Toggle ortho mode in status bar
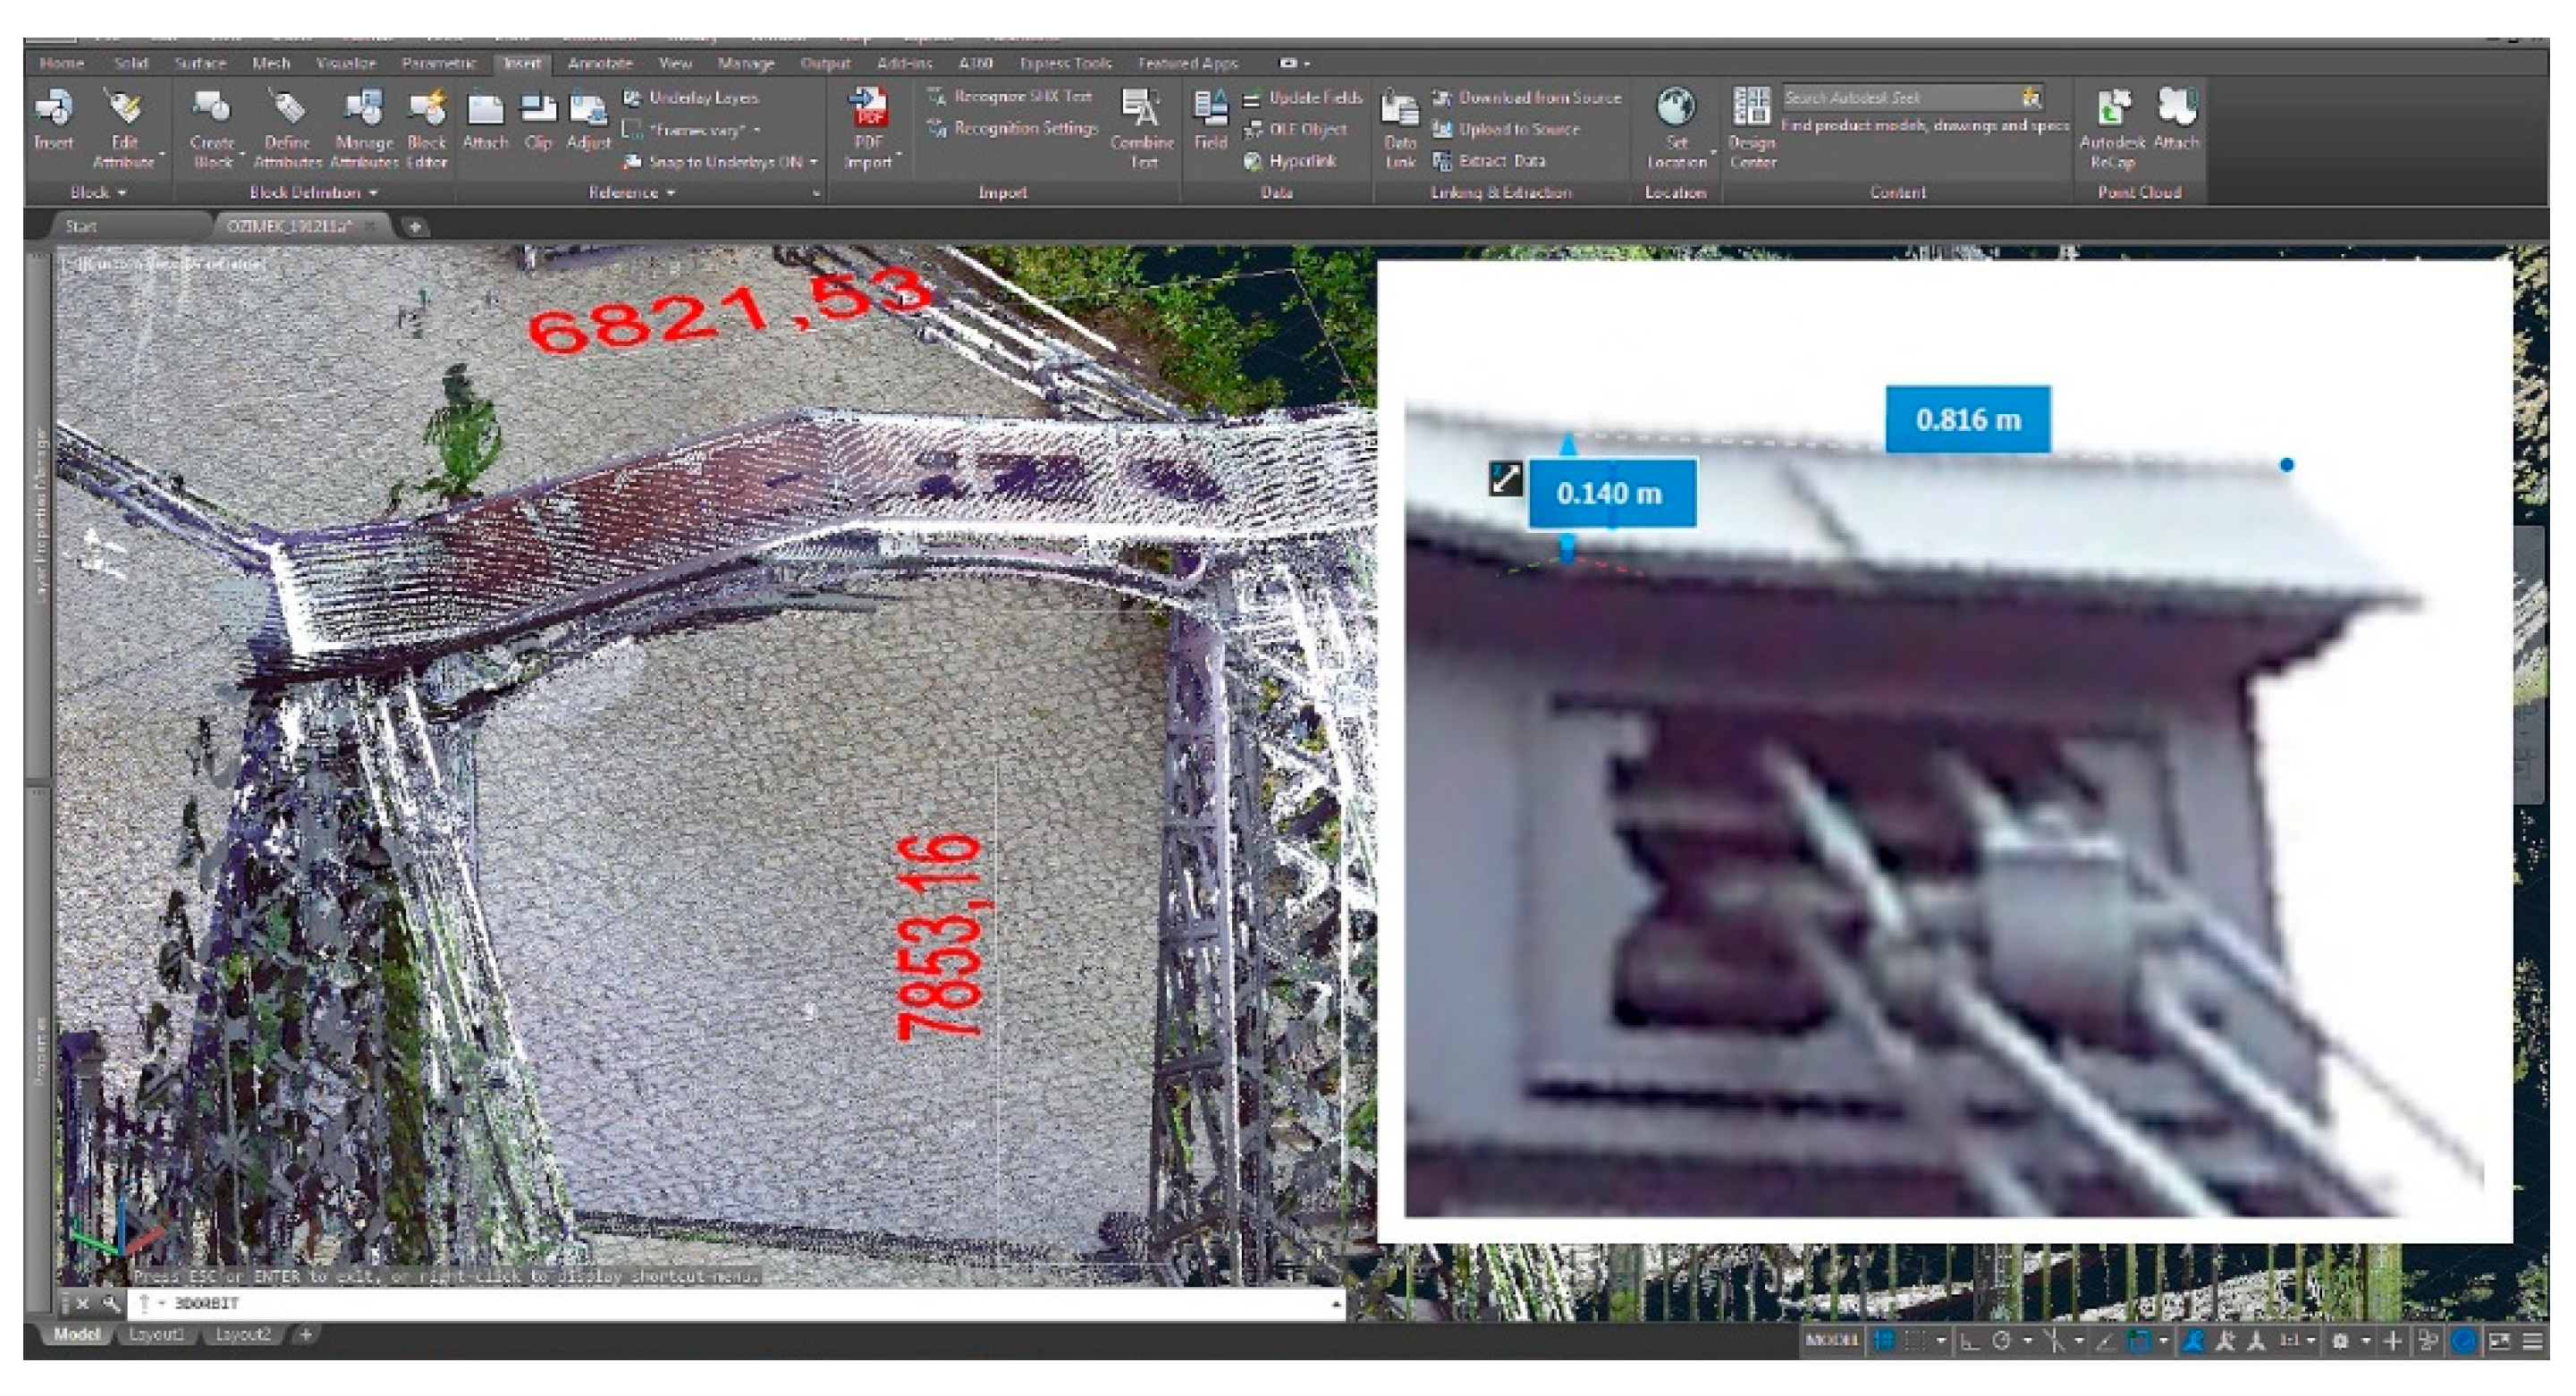This screenshot has height=1396, width=2576. (x=1969, y=1341)
